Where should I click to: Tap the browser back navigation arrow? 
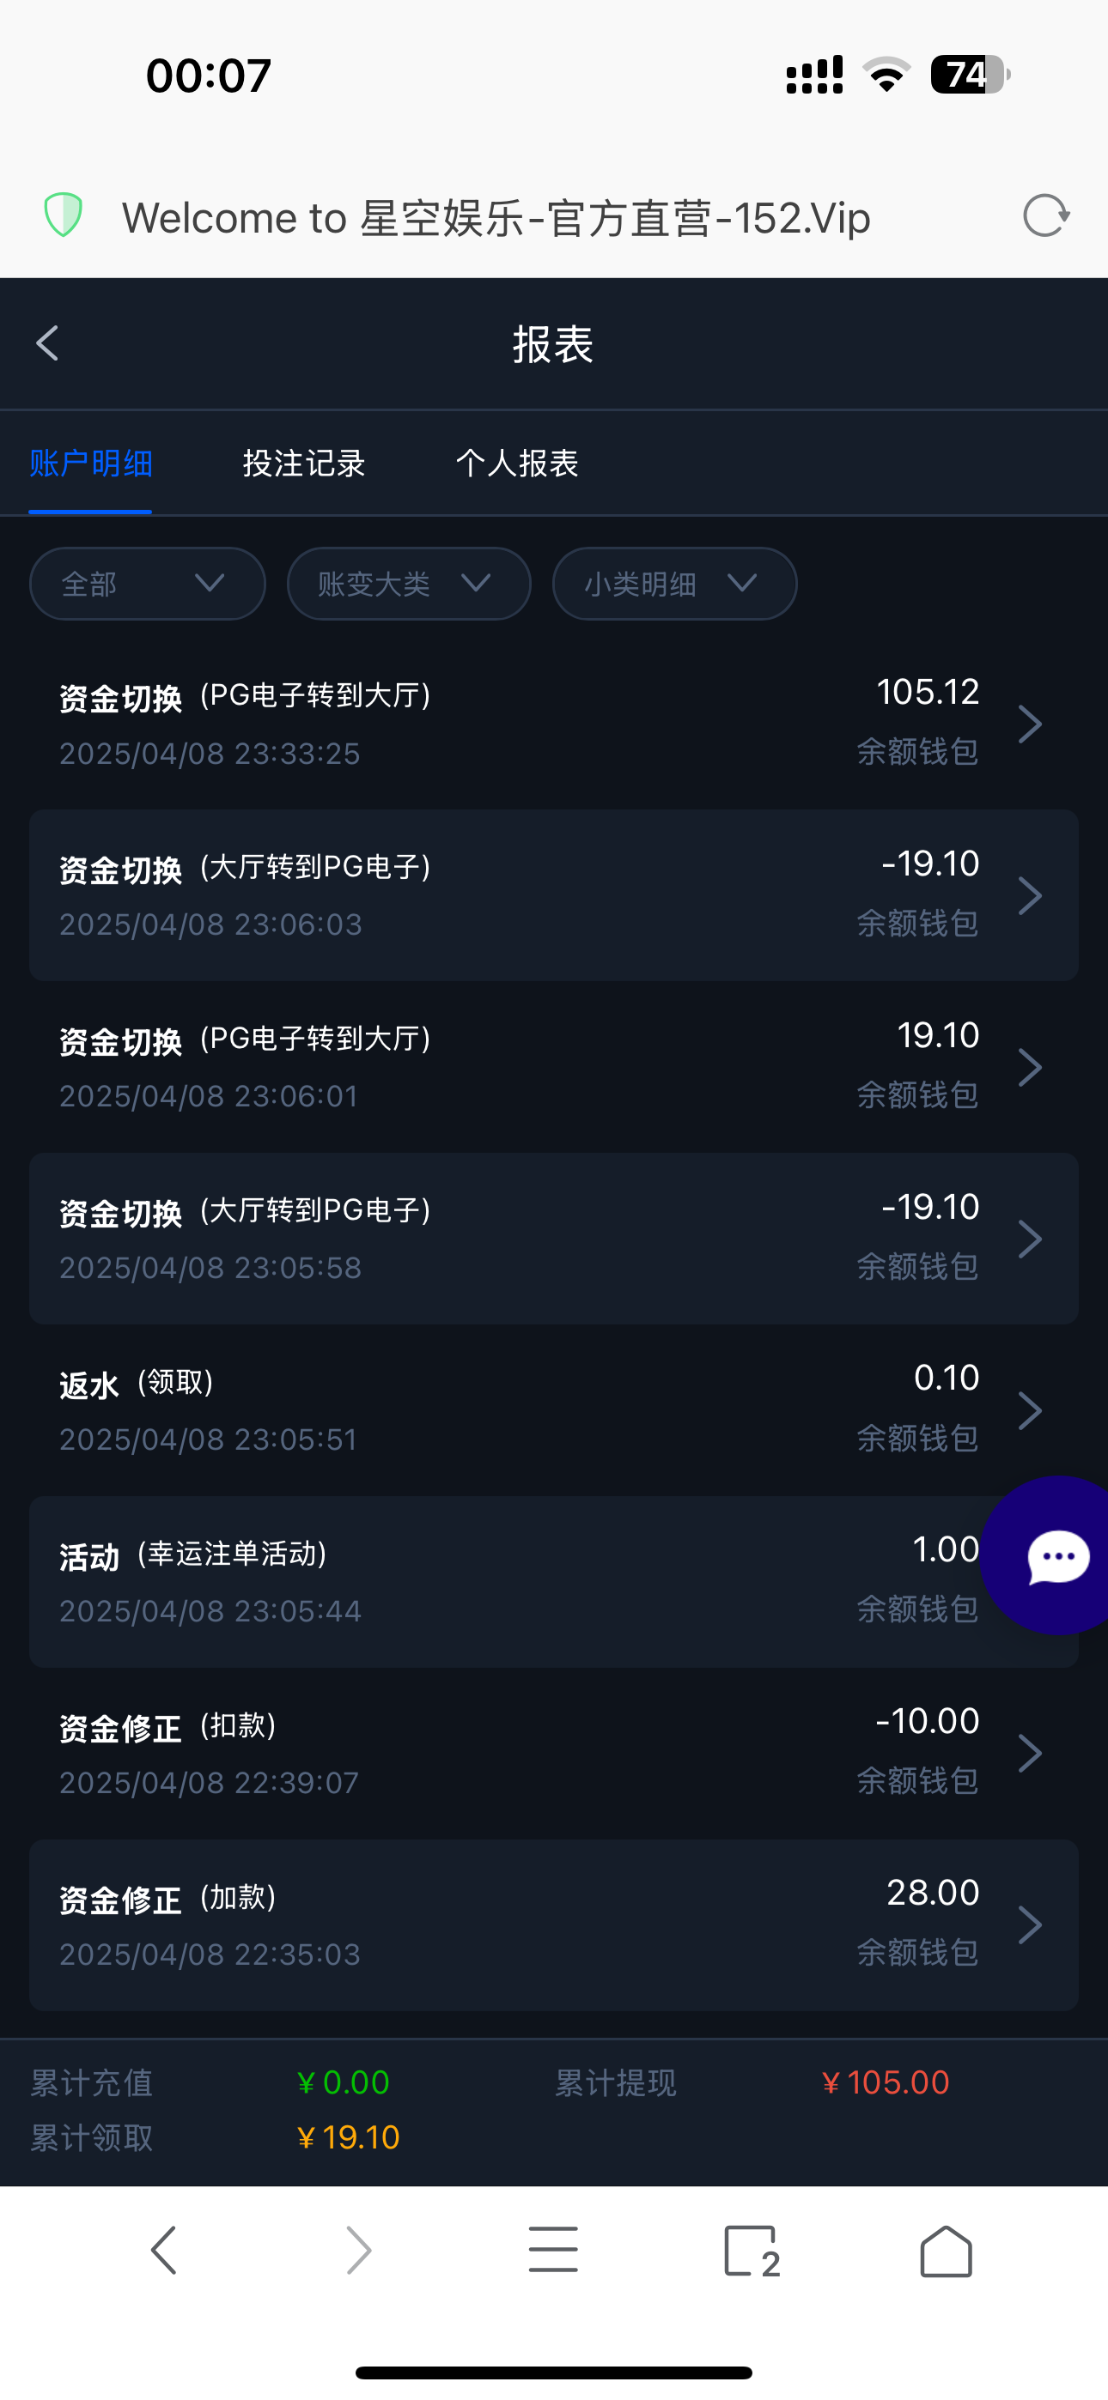pos(164,2250)
